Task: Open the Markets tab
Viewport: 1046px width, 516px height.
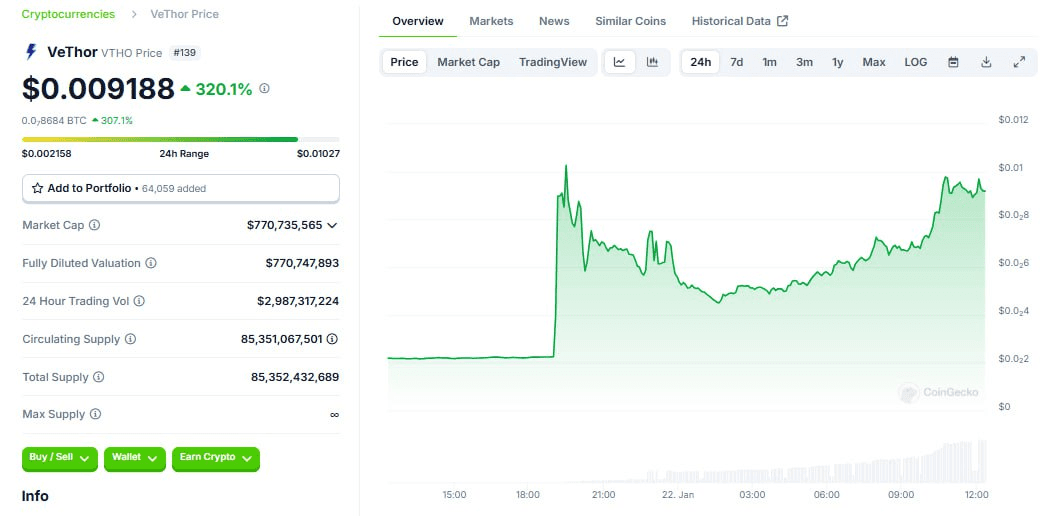Action: (x=491, y=21)
